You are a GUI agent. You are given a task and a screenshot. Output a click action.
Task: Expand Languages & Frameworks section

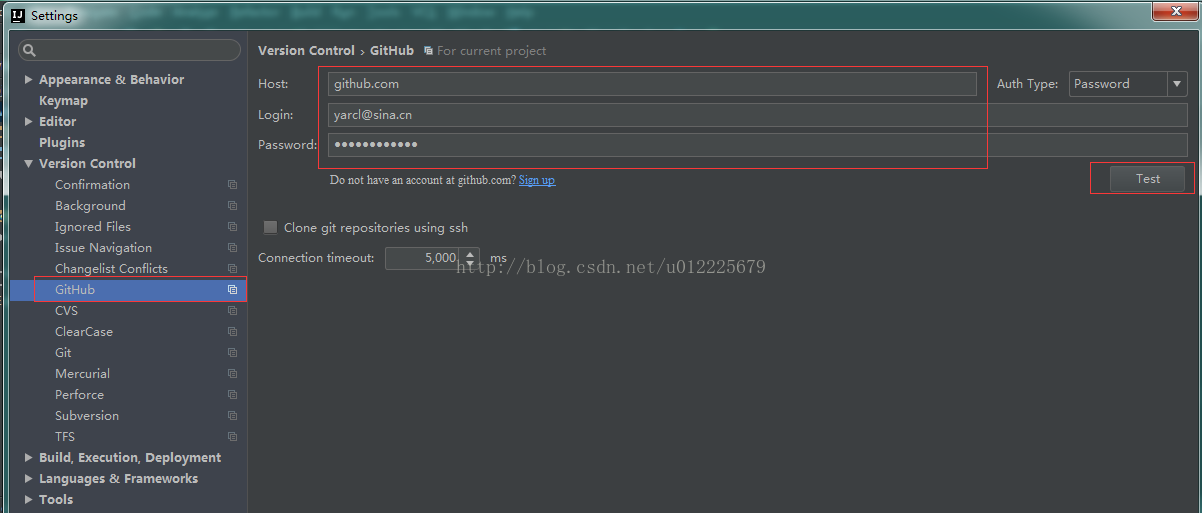coord(29,479)
